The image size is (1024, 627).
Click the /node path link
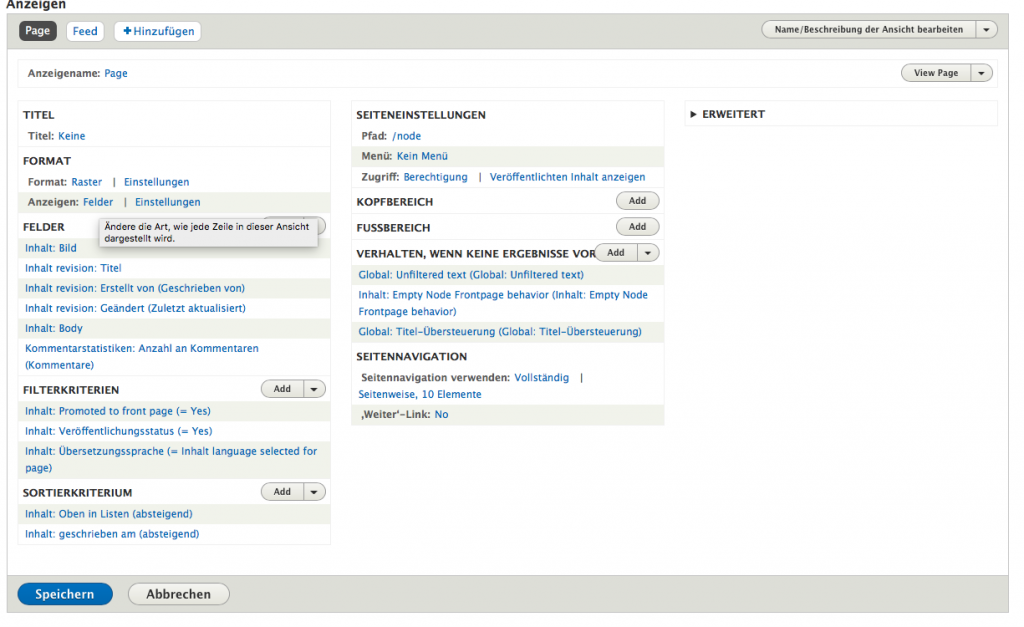click(406, 136)
